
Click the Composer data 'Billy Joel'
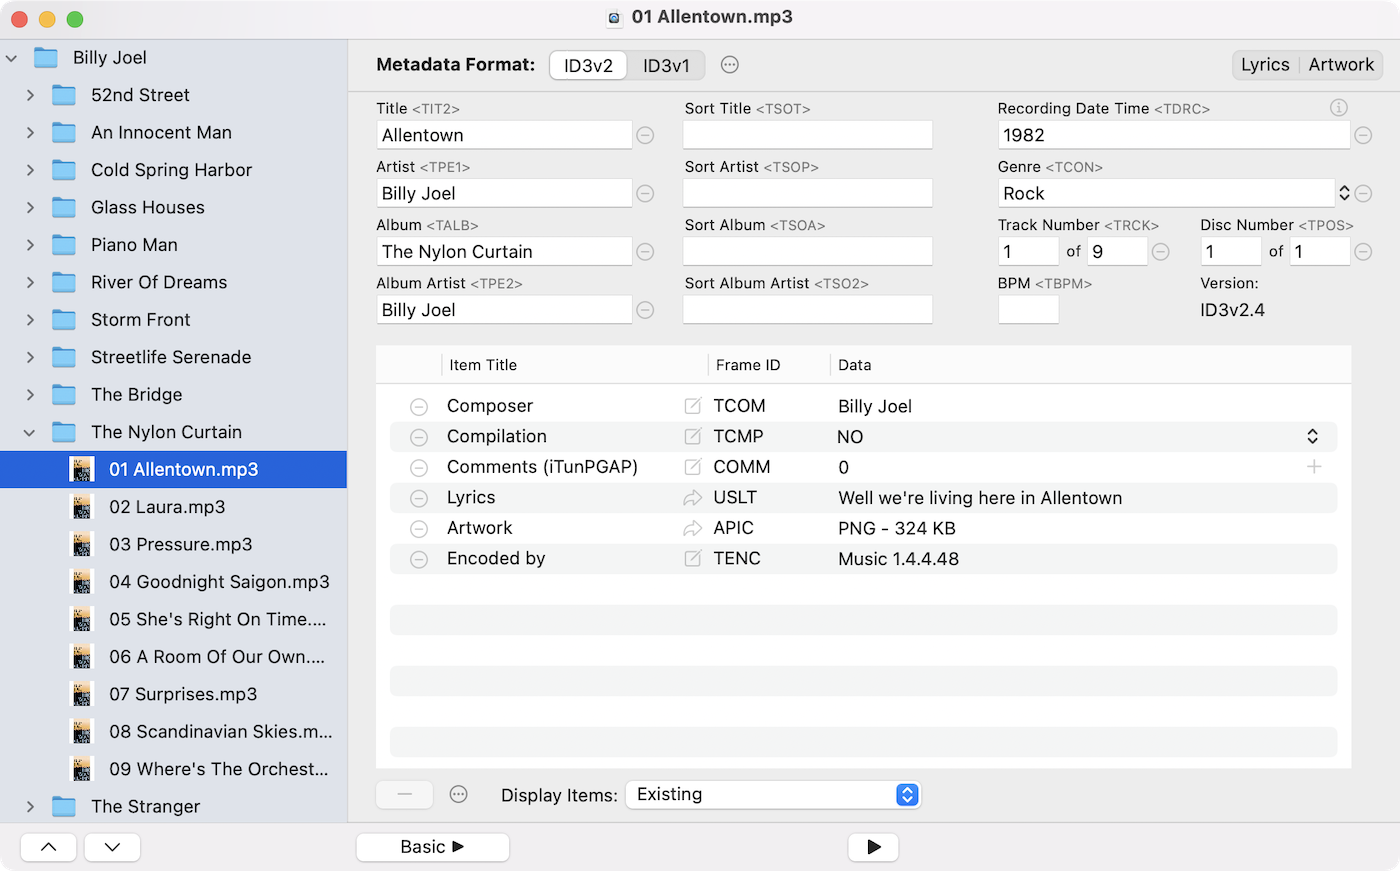[x=875, y=406]
